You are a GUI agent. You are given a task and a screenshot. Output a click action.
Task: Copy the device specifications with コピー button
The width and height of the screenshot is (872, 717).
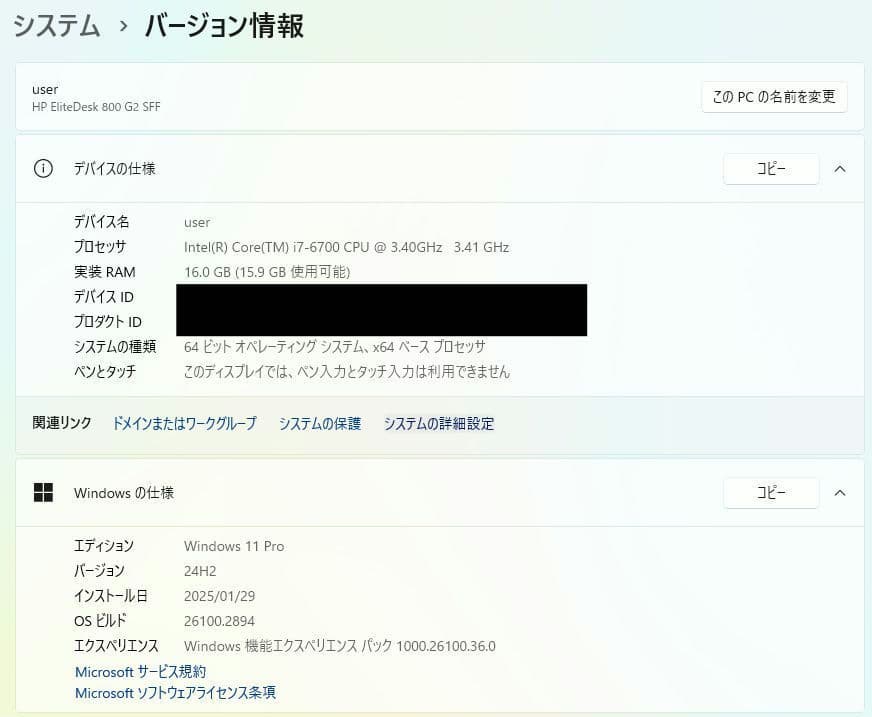coord(770,168)
